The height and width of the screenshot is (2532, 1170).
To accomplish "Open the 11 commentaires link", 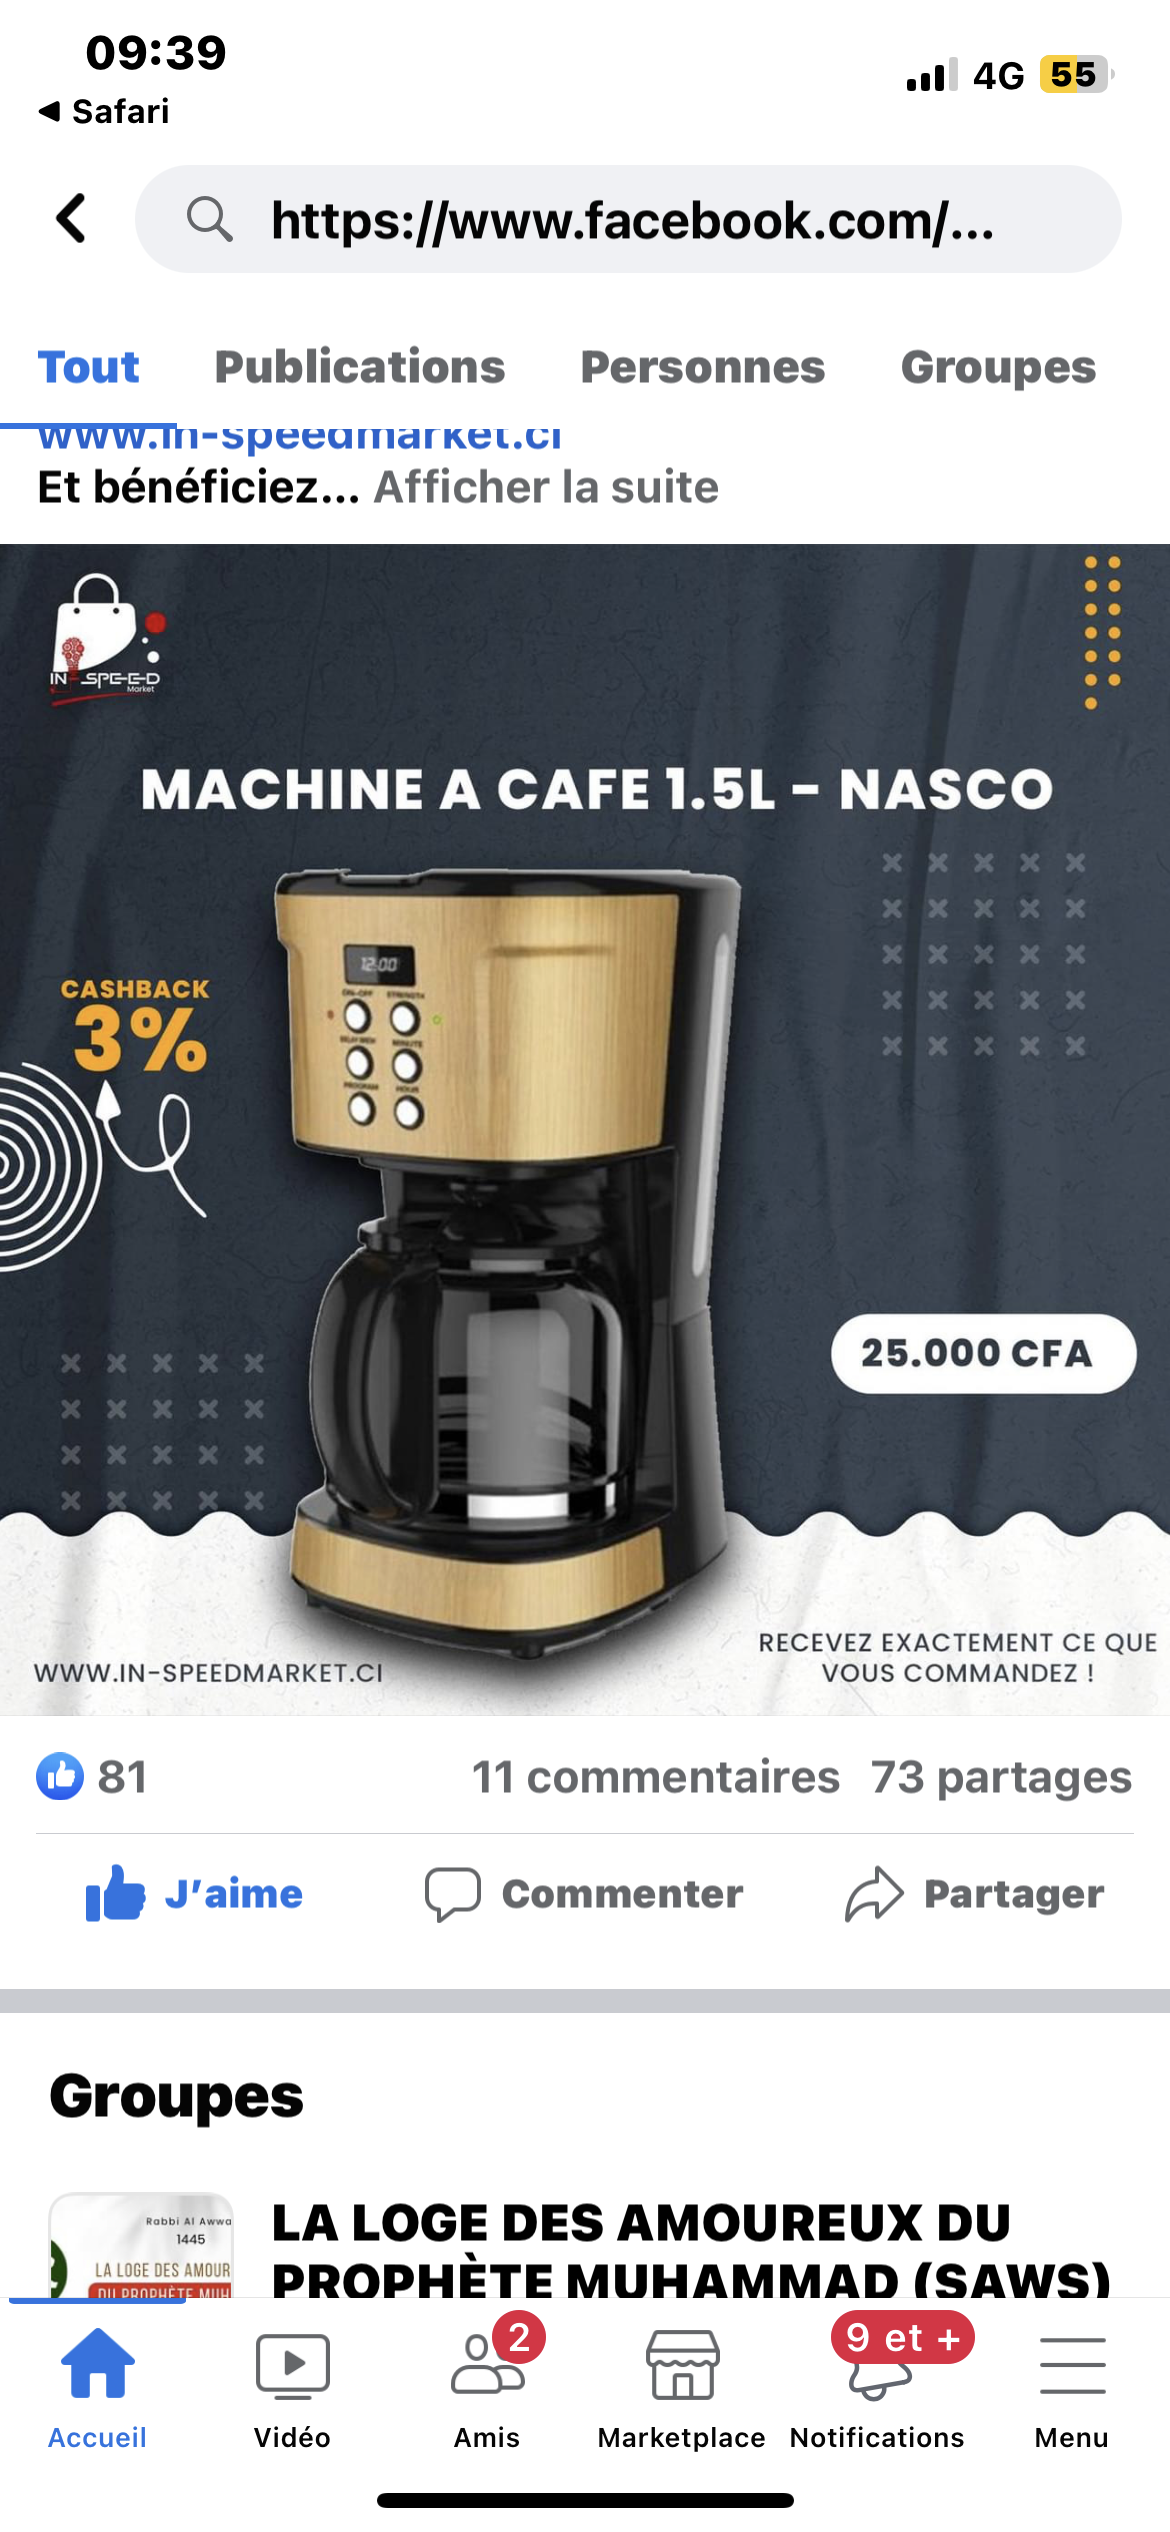I will click(656, 1777).
